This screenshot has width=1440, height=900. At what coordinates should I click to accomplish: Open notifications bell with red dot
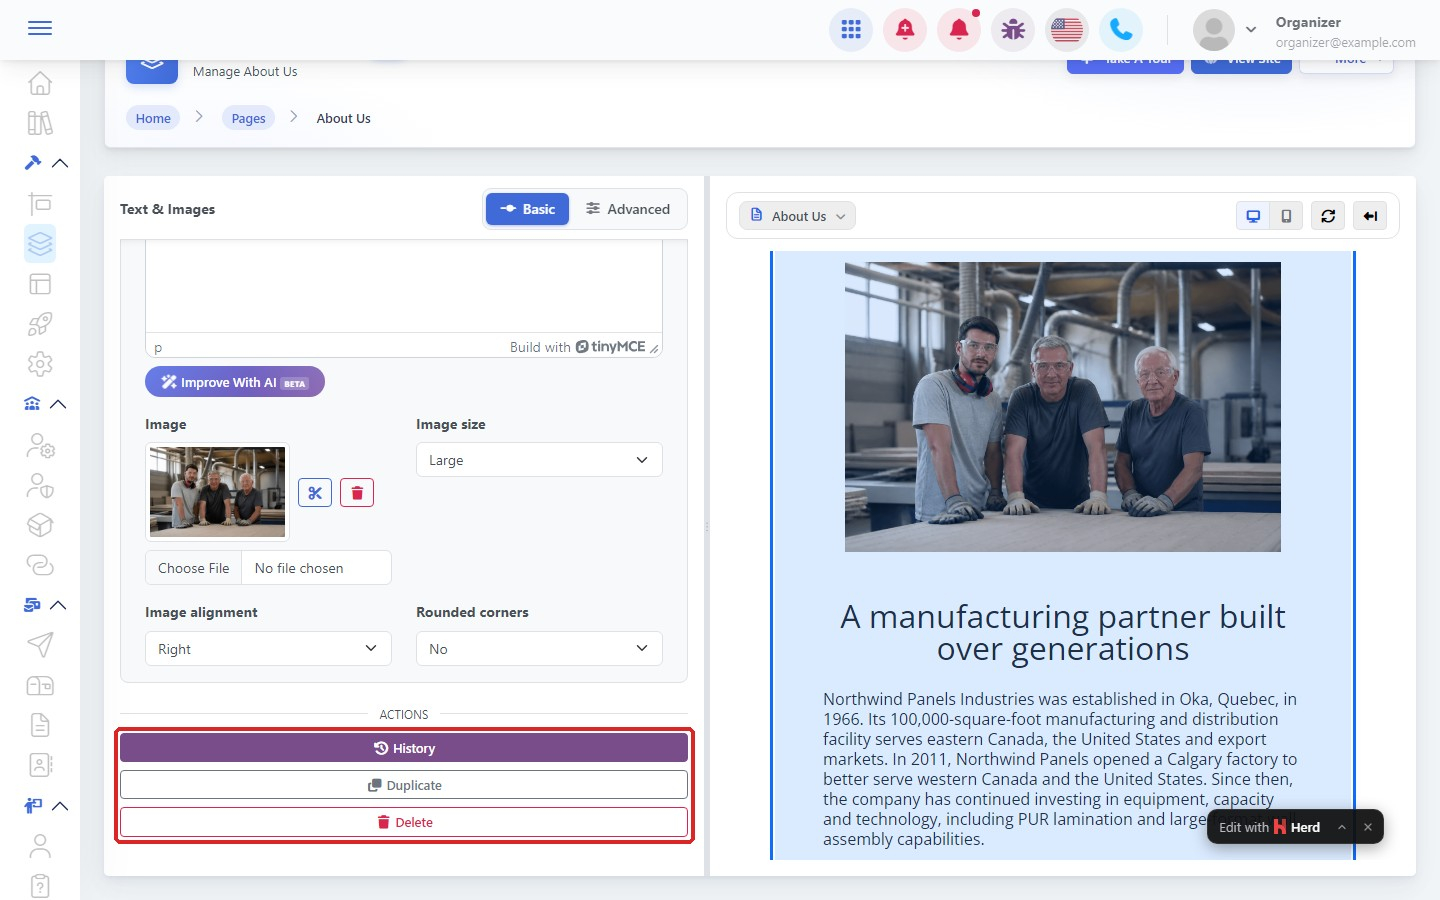(959, 29)
